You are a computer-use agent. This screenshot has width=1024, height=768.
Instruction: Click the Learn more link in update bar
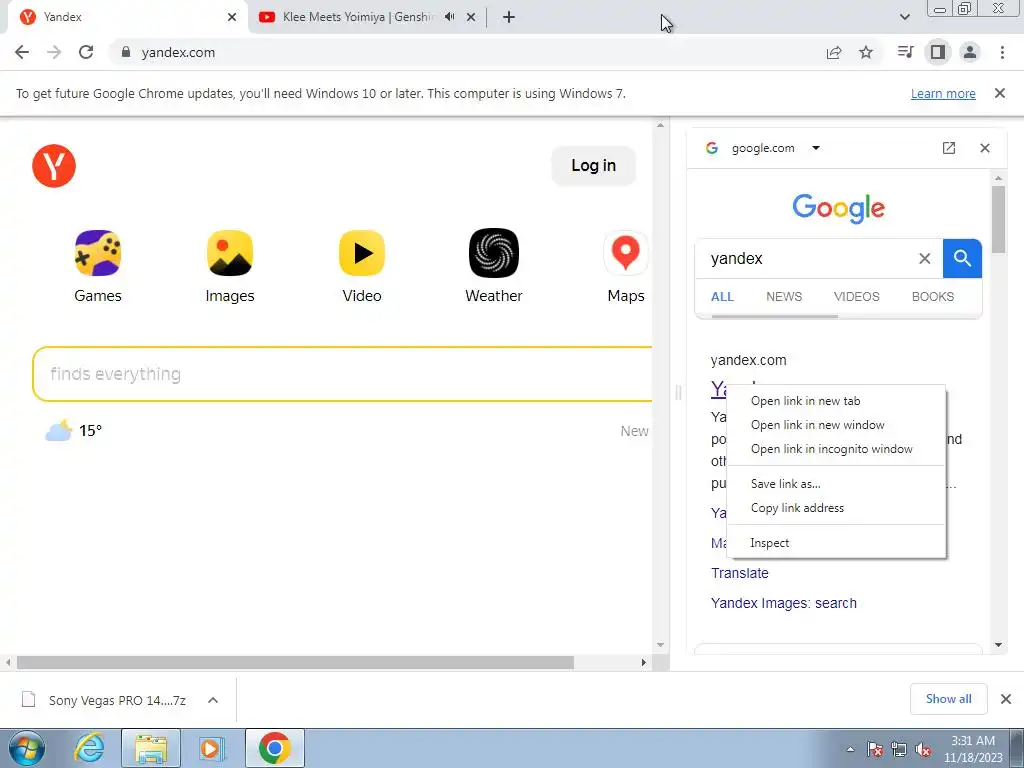(x=943, y=93)
